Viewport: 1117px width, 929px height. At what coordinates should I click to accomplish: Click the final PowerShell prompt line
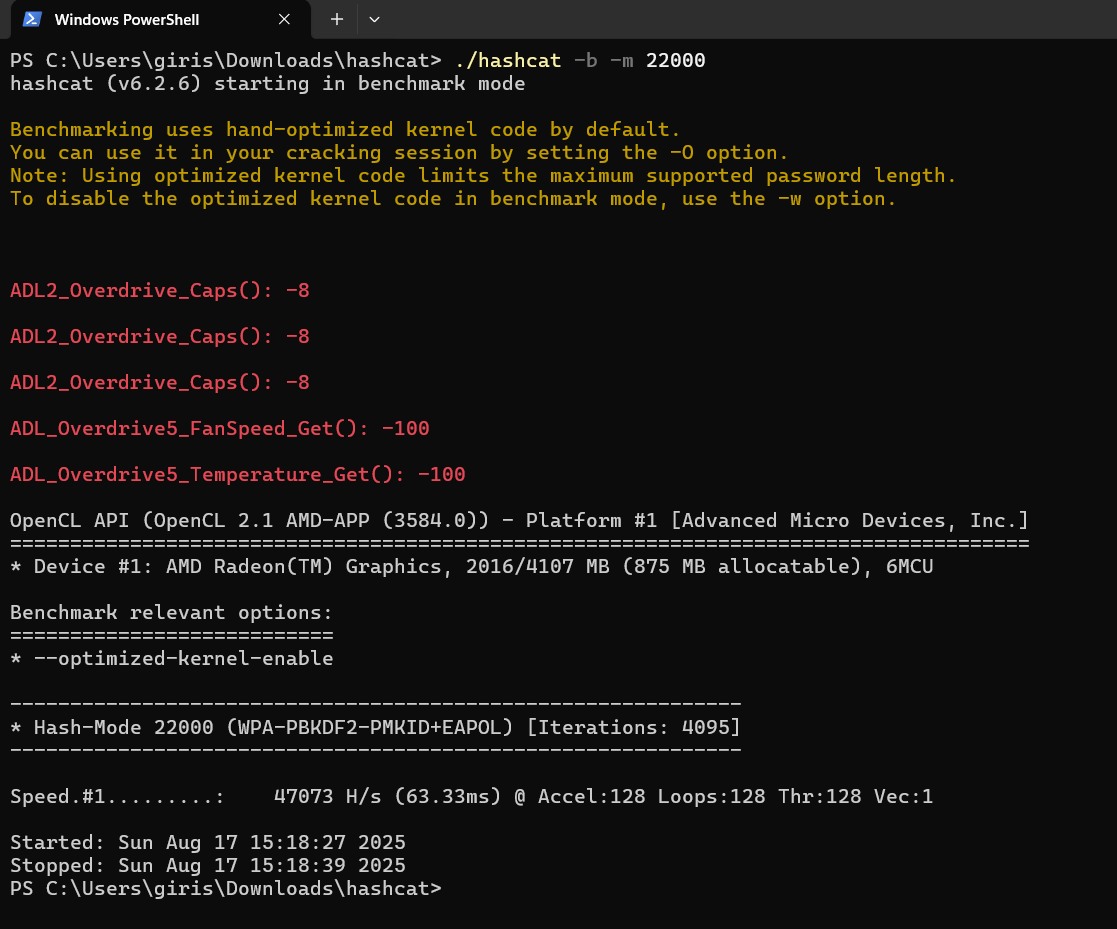(x=225, y=889)
